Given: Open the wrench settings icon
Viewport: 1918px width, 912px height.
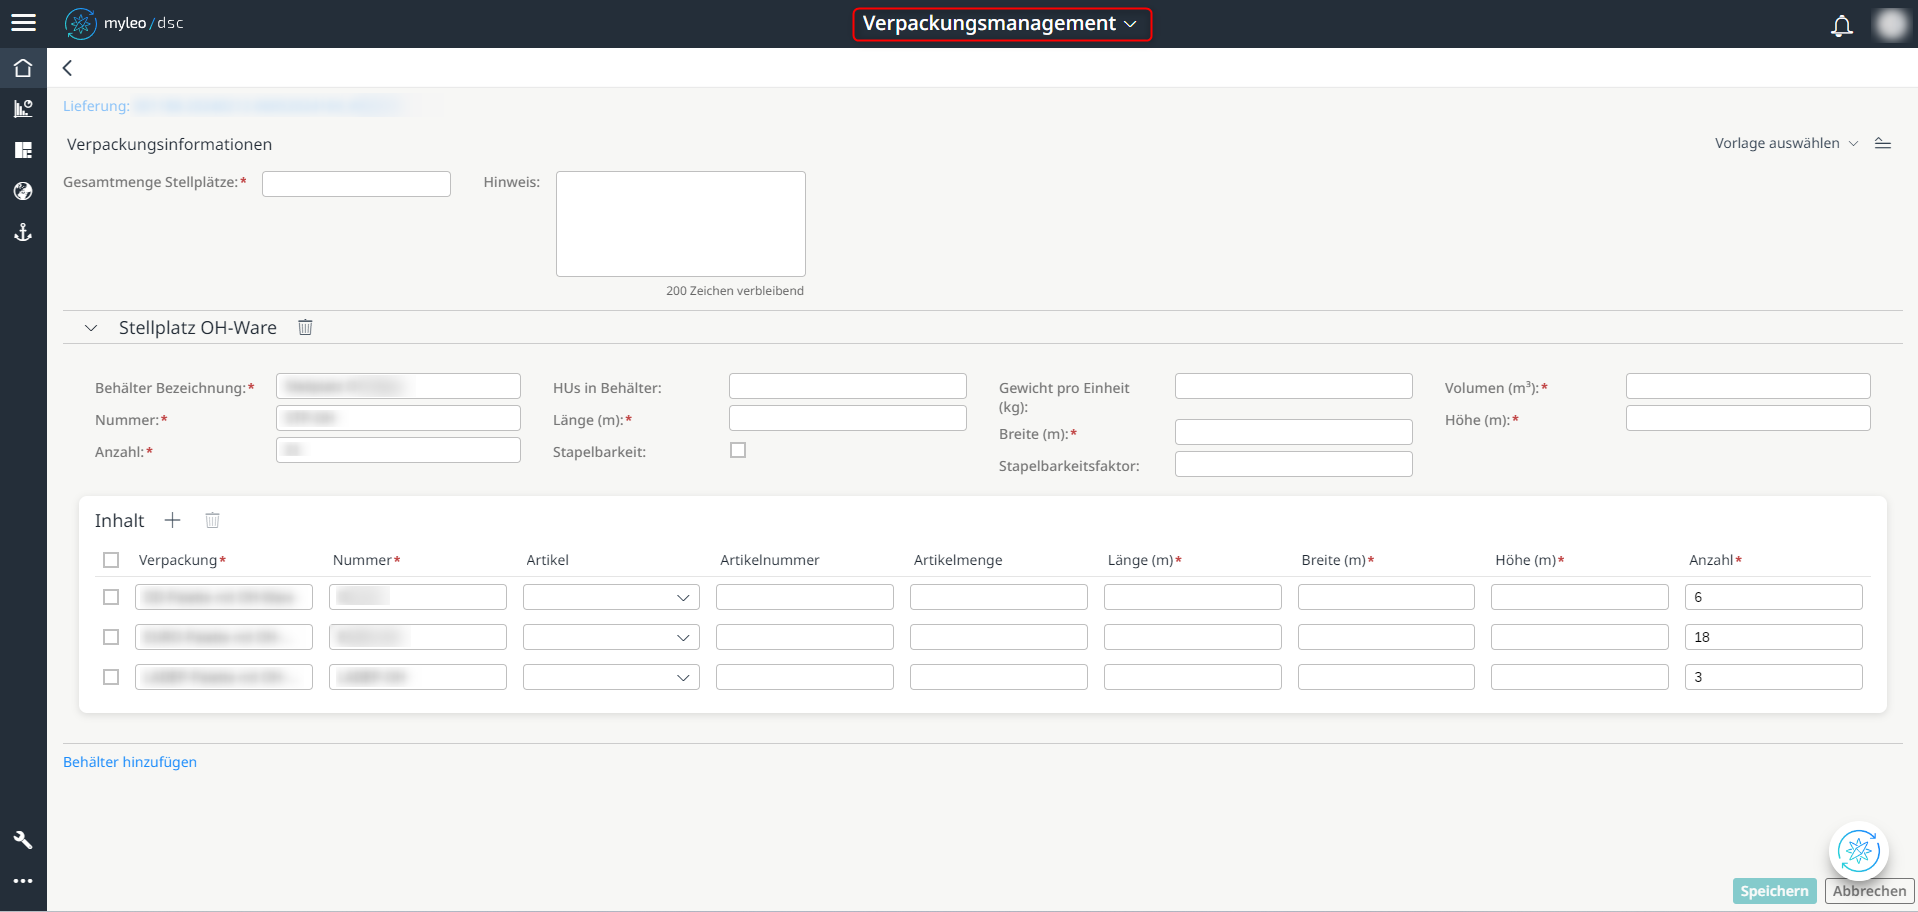Looking at the screenshot, I should tap(23, 839).
